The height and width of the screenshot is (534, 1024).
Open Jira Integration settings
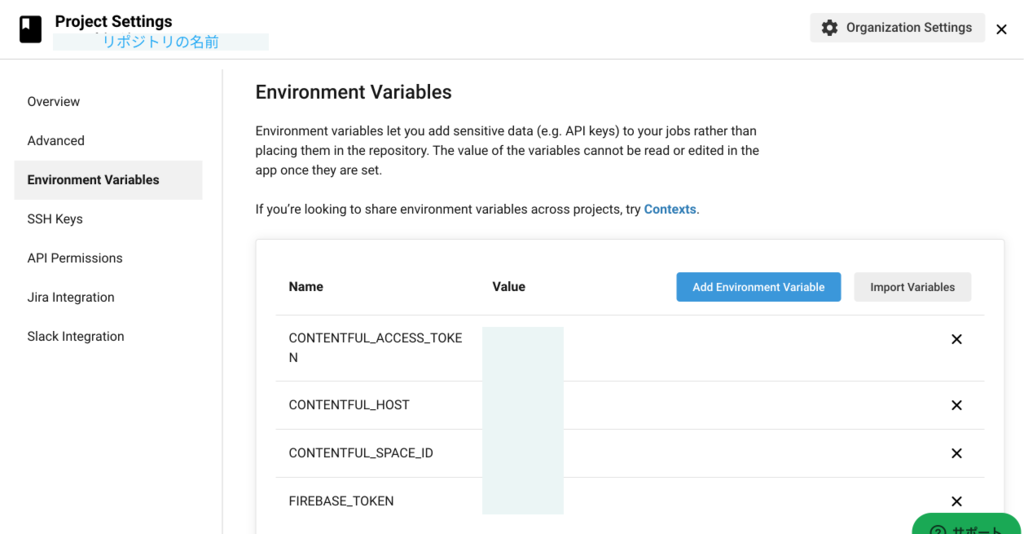point(71,297)
